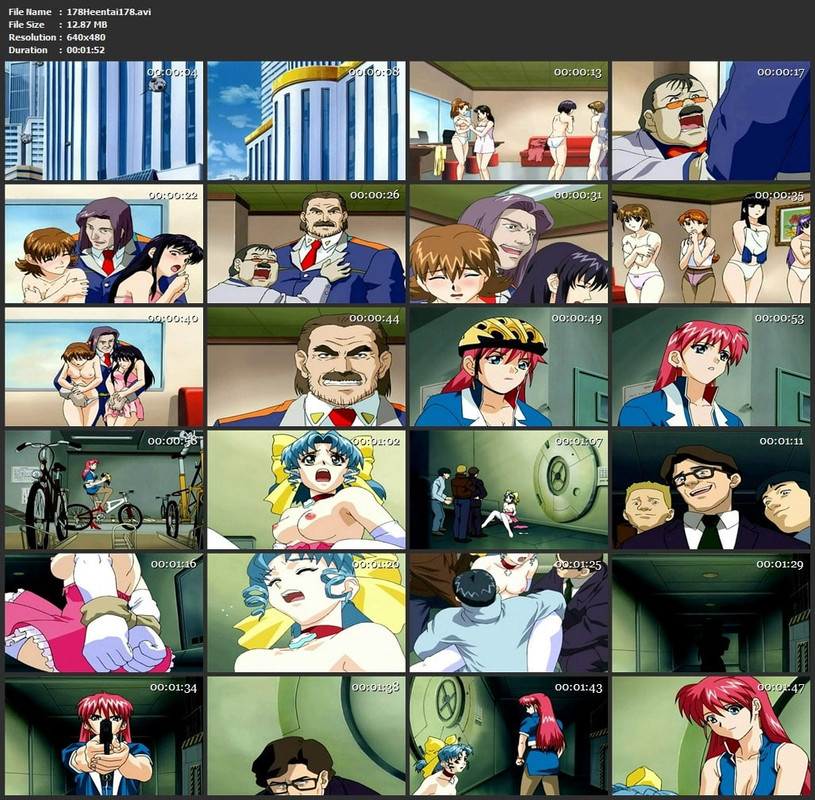Choose the thumbnail at 00:01:20
Image resolution: width=815 pixels, height=800 pixels.
(x=306, y=613)
